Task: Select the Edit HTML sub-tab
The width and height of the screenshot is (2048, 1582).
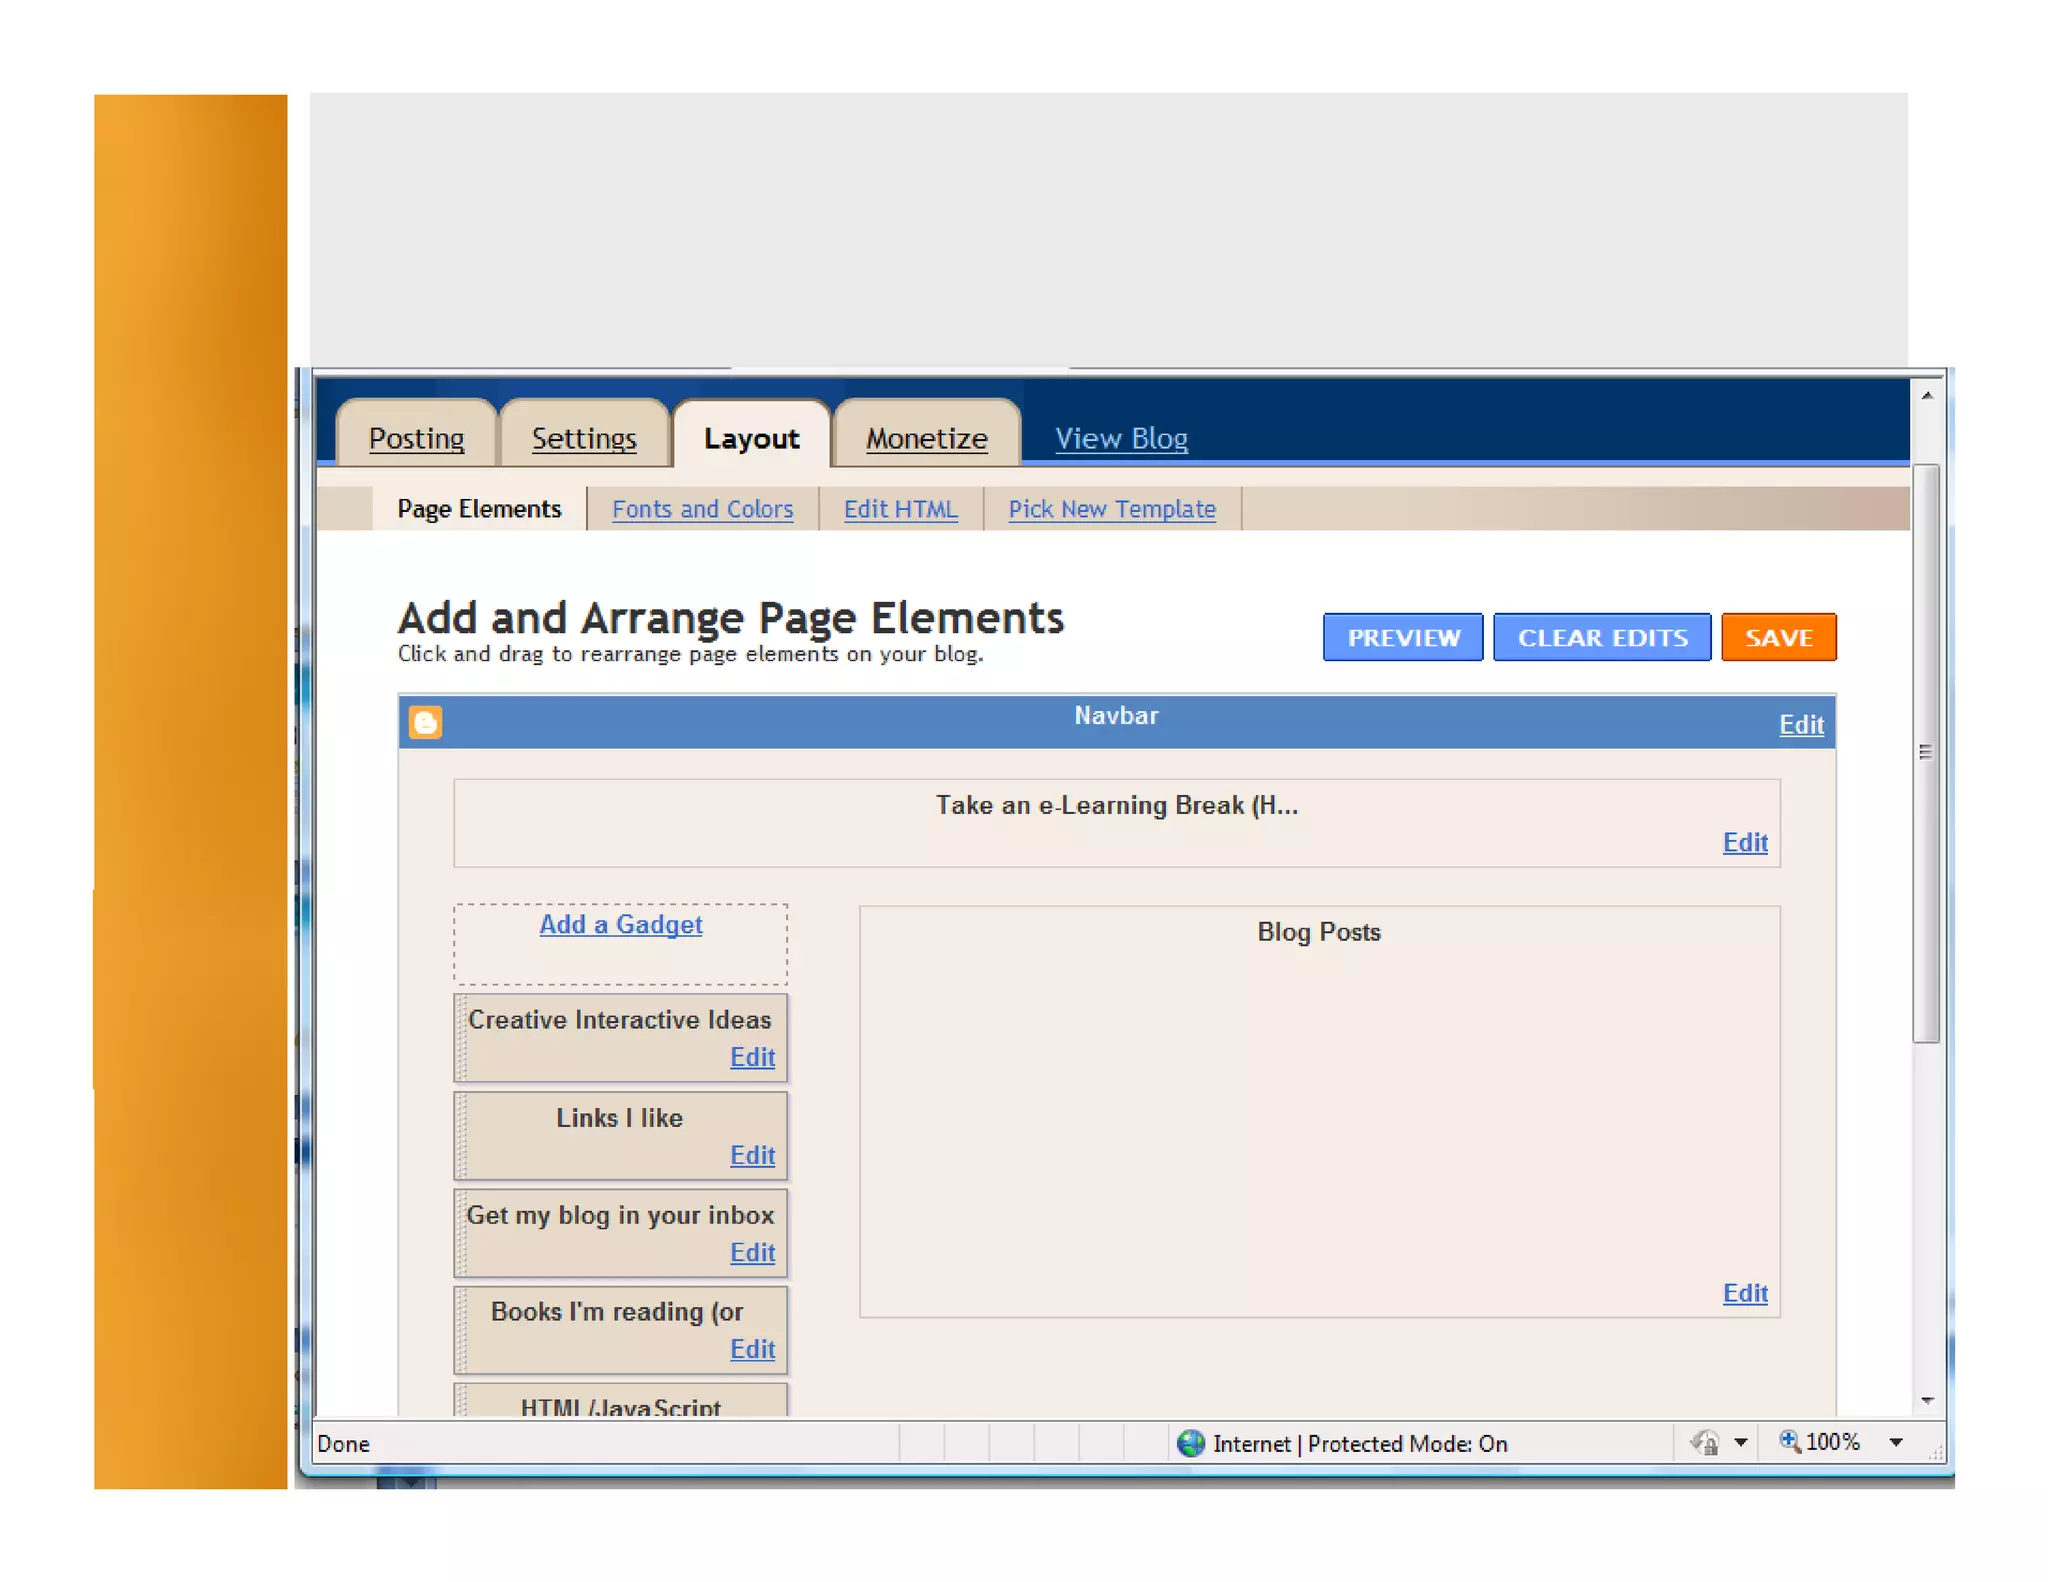Action: pos(900,509)
